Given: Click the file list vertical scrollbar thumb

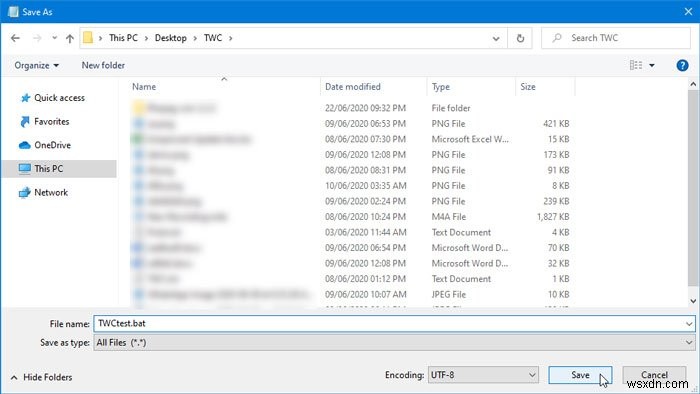Looking at the screenshot, I should coord(693,188).
